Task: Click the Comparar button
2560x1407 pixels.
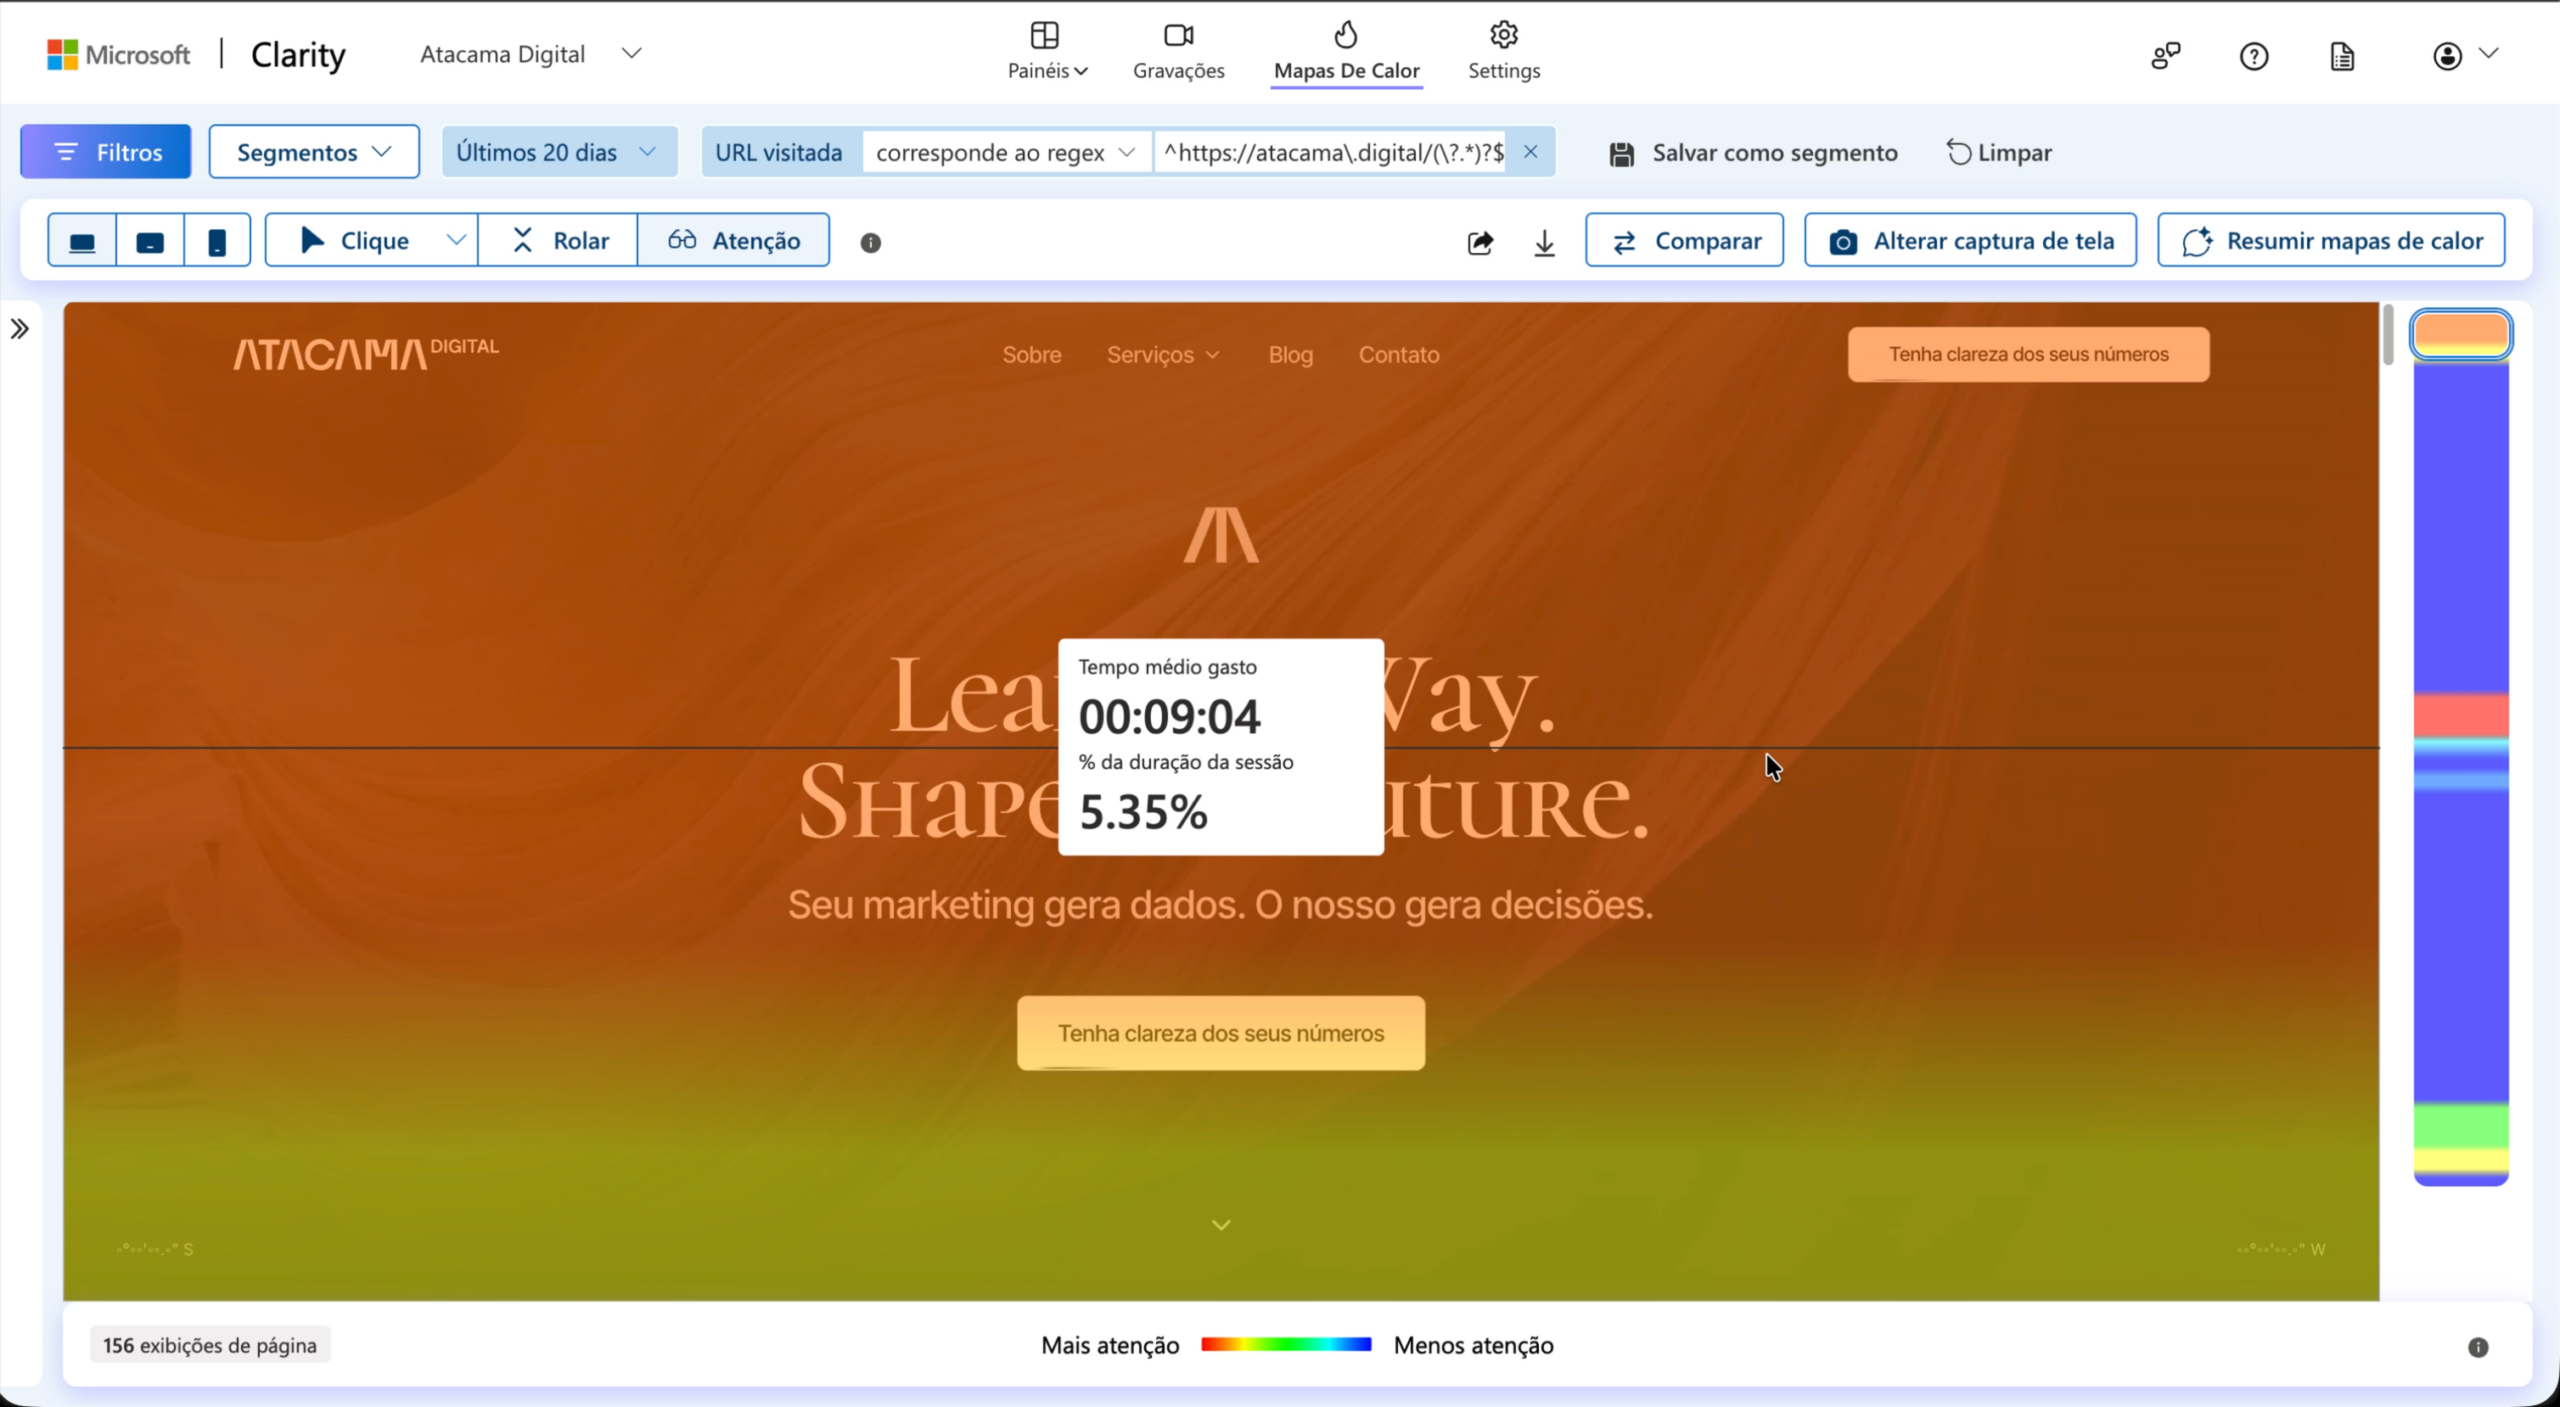Action: click(x=1685, y=241)
